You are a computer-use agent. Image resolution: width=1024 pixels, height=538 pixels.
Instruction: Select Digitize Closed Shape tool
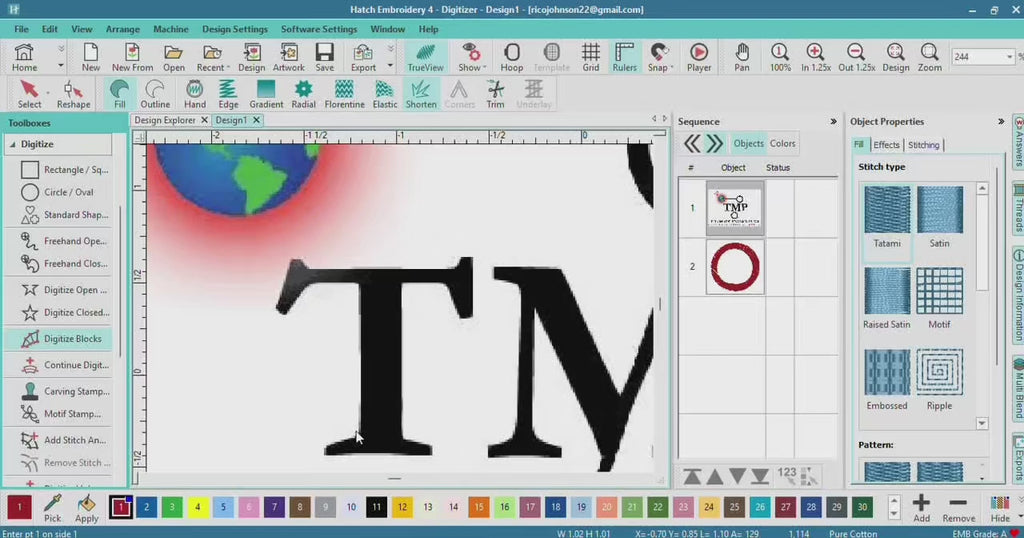64,313
